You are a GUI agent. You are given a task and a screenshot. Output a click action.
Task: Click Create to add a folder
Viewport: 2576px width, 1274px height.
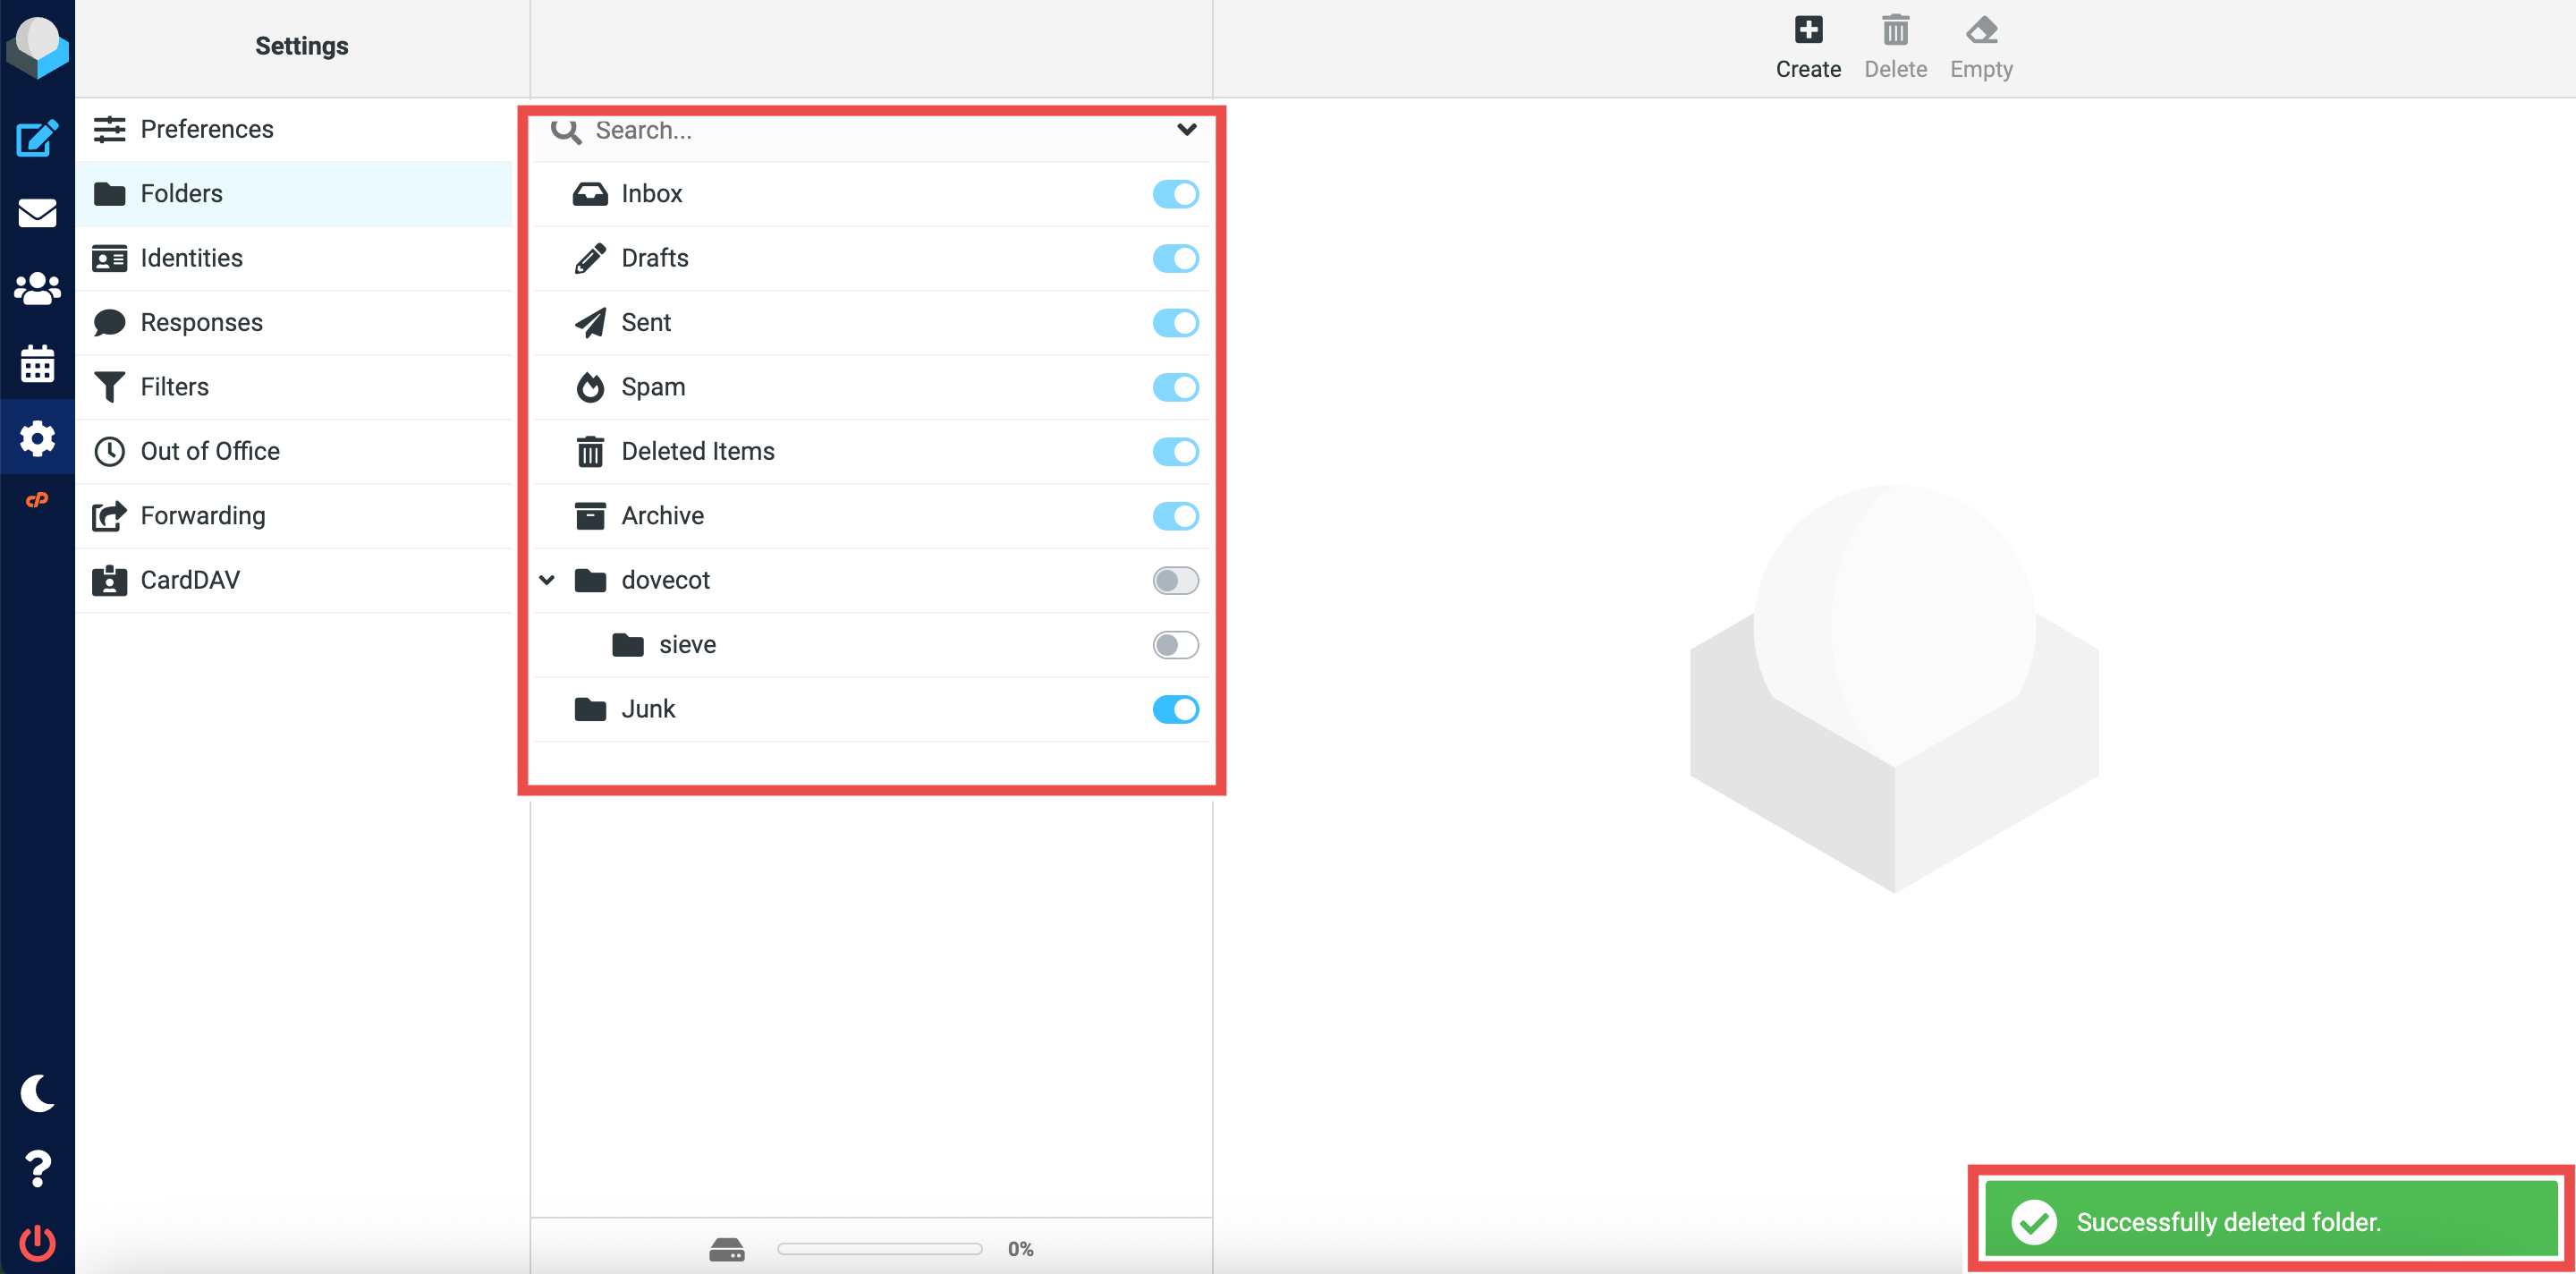tap(1807, 46)
